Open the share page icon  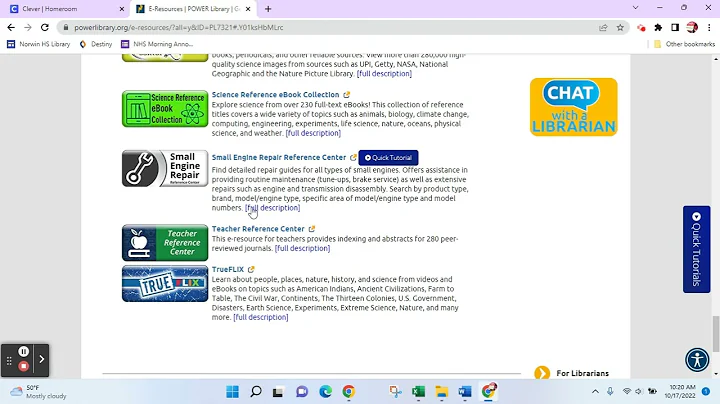coord(603,28)
